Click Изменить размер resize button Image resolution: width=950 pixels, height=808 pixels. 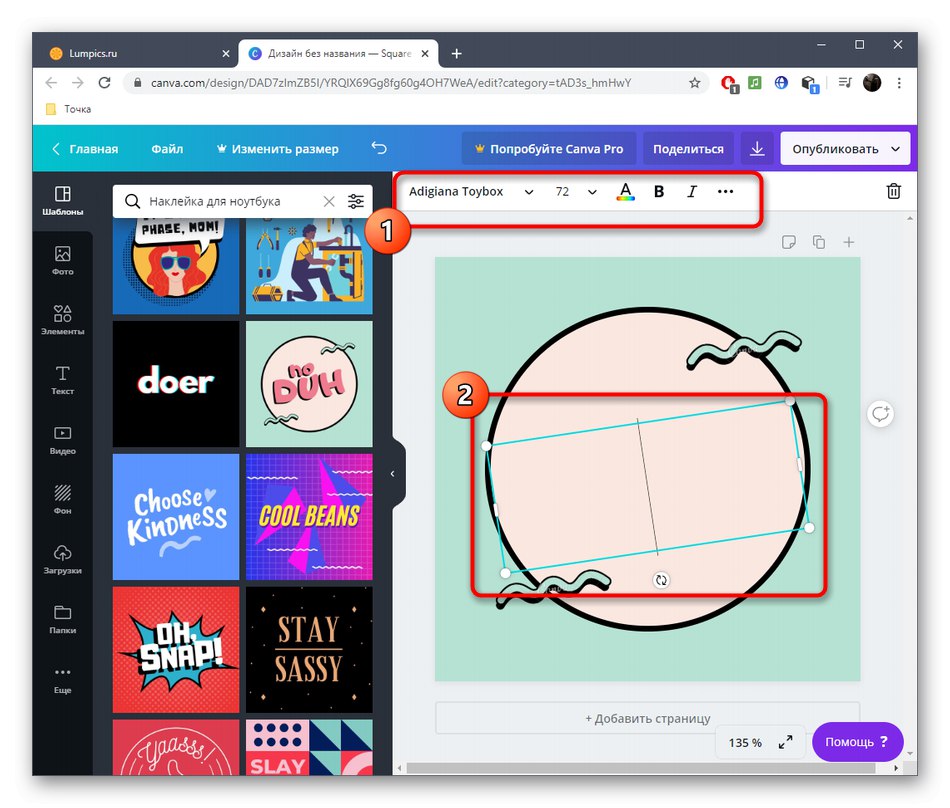(x=278, y=149)
